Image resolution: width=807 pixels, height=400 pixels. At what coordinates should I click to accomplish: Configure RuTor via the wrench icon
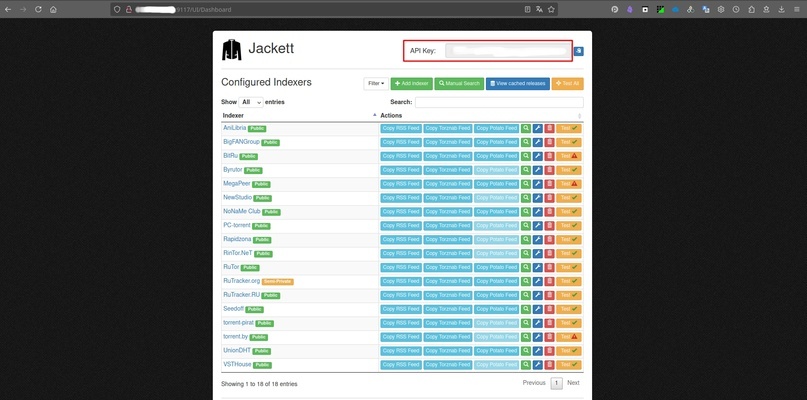(537, 267)
